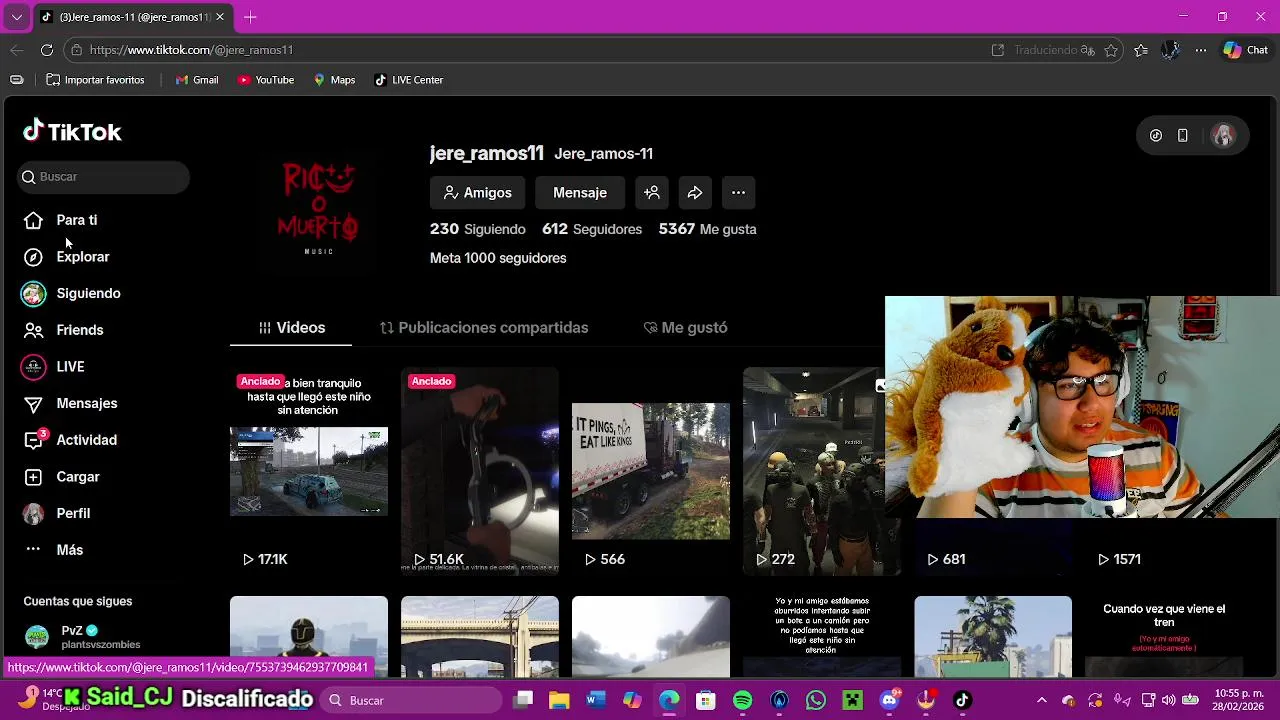
Task: Click the Amigos button on profile
Action: (x=477, y=193)
